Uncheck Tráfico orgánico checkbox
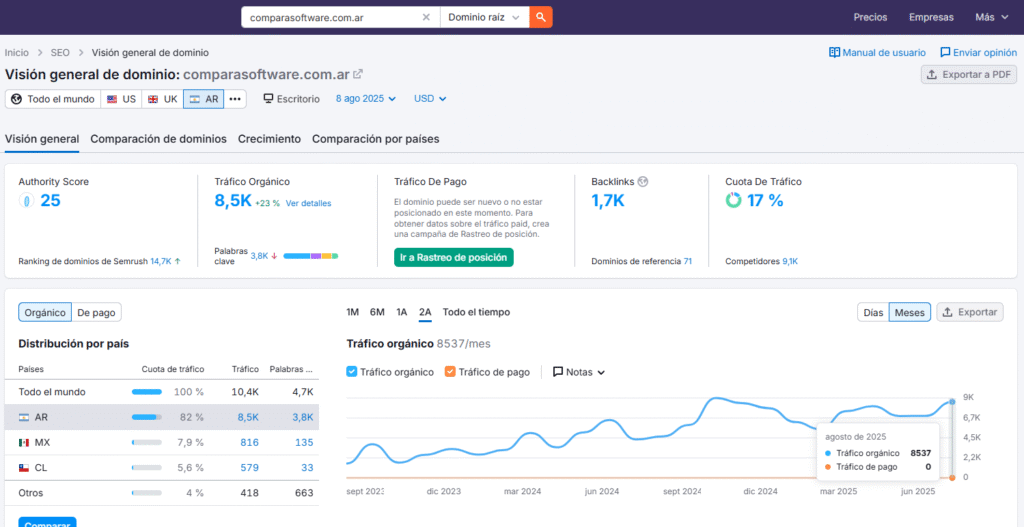Screen dimensions: 1024x527 click(351, 372)
